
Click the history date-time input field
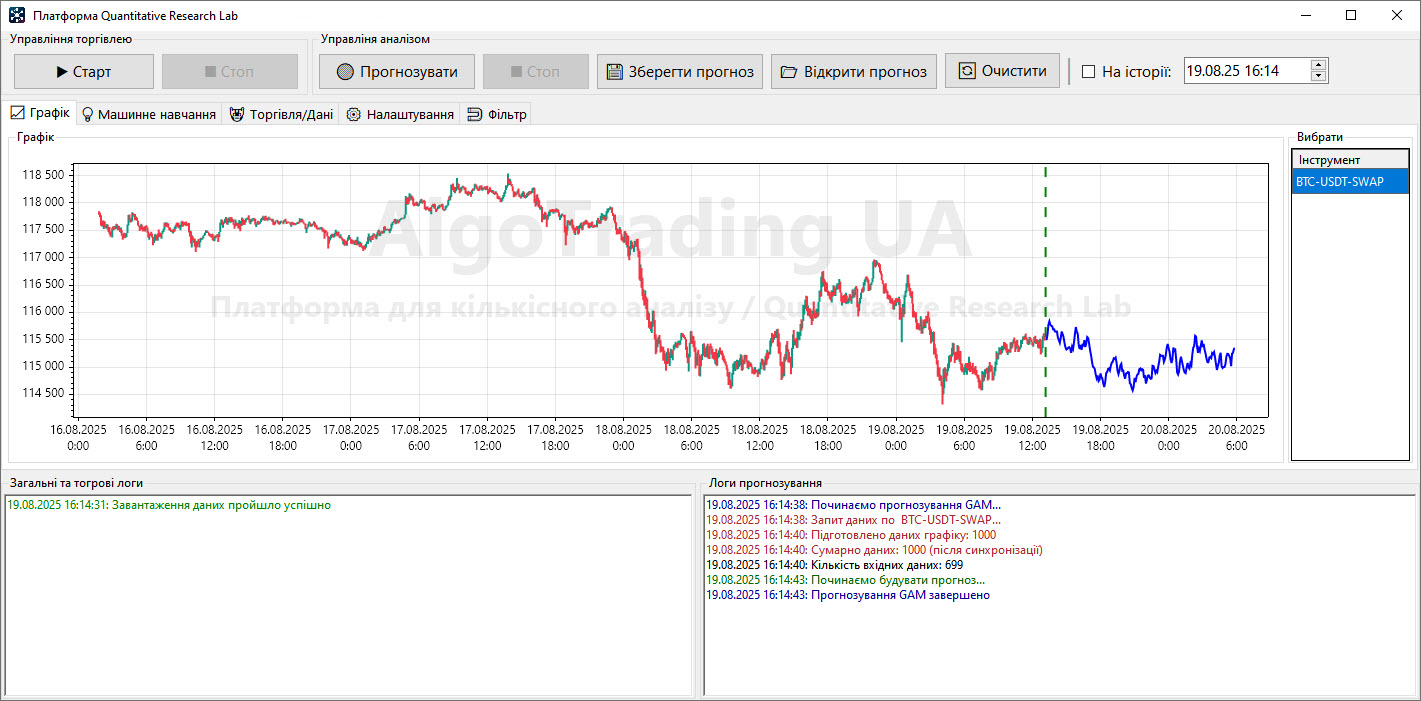pos(1245,71)
